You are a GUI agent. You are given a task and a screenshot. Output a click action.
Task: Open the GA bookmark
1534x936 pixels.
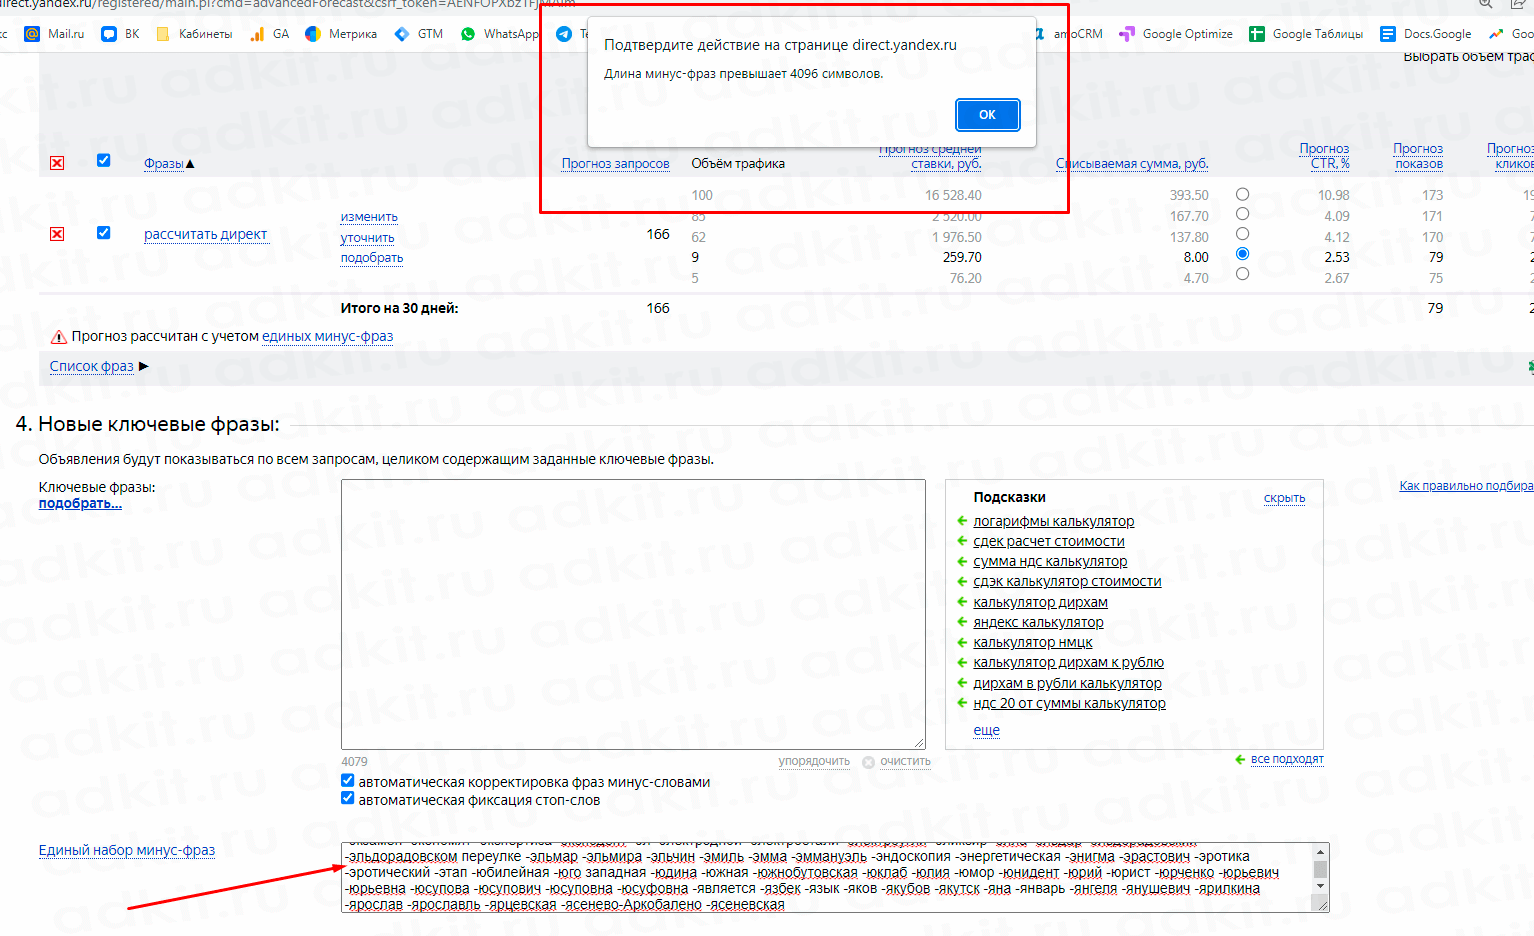click(x=270, y=34)
